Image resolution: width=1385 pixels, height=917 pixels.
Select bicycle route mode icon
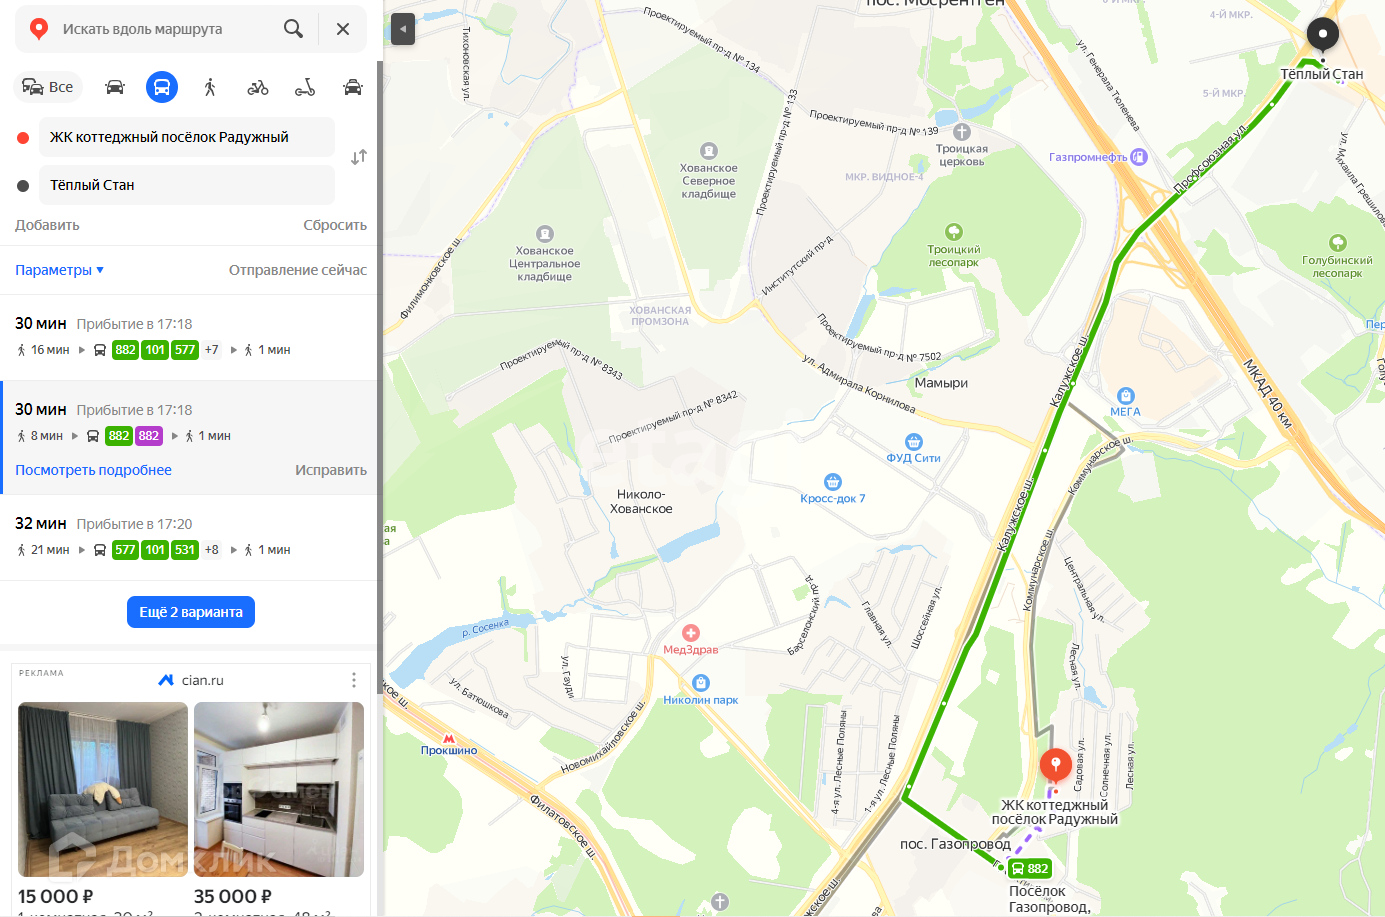coord(258,87)
